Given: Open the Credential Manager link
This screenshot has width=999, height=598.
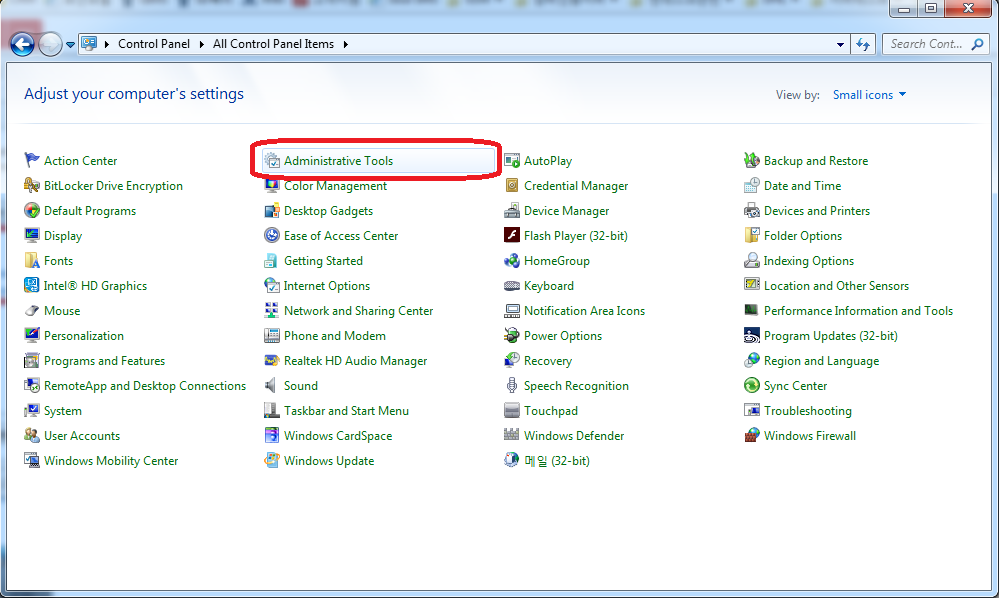Looking at the screenshot, I should 576,186.
